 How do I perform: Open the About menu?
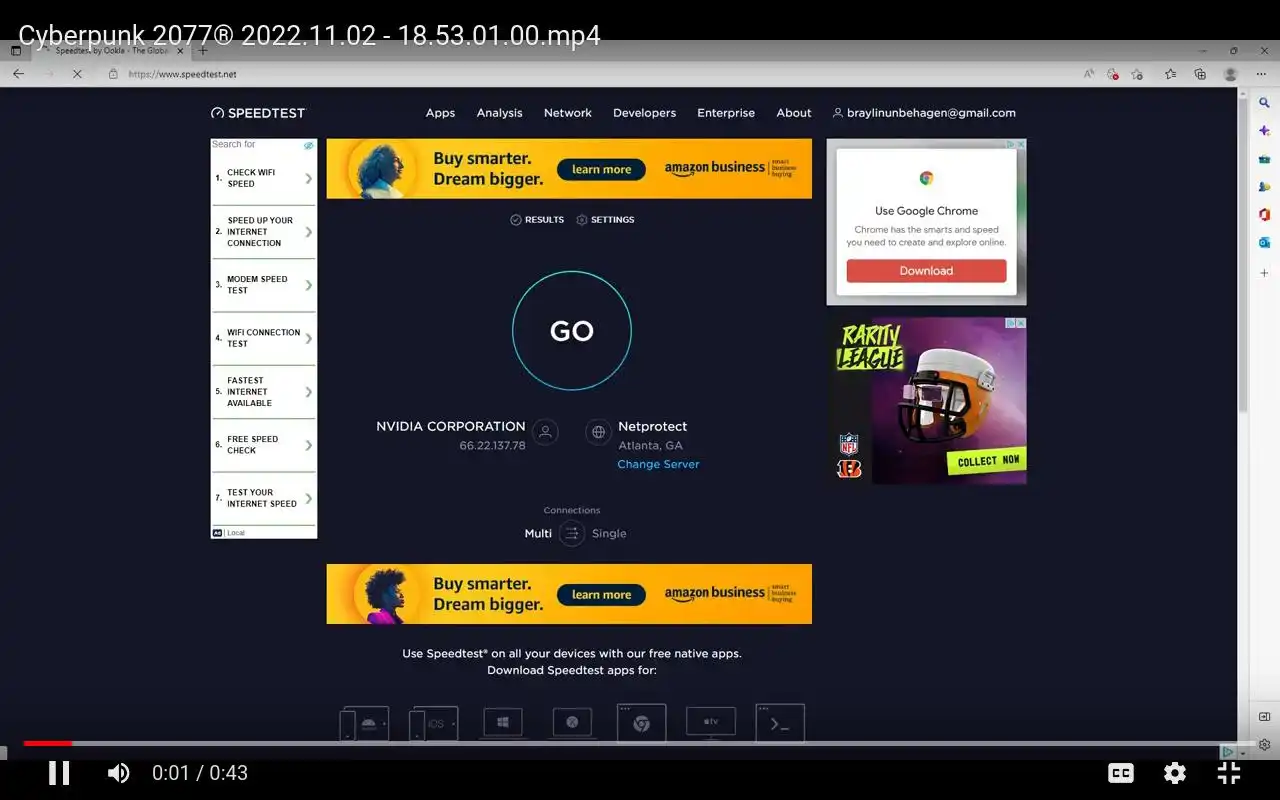point(794,113)
